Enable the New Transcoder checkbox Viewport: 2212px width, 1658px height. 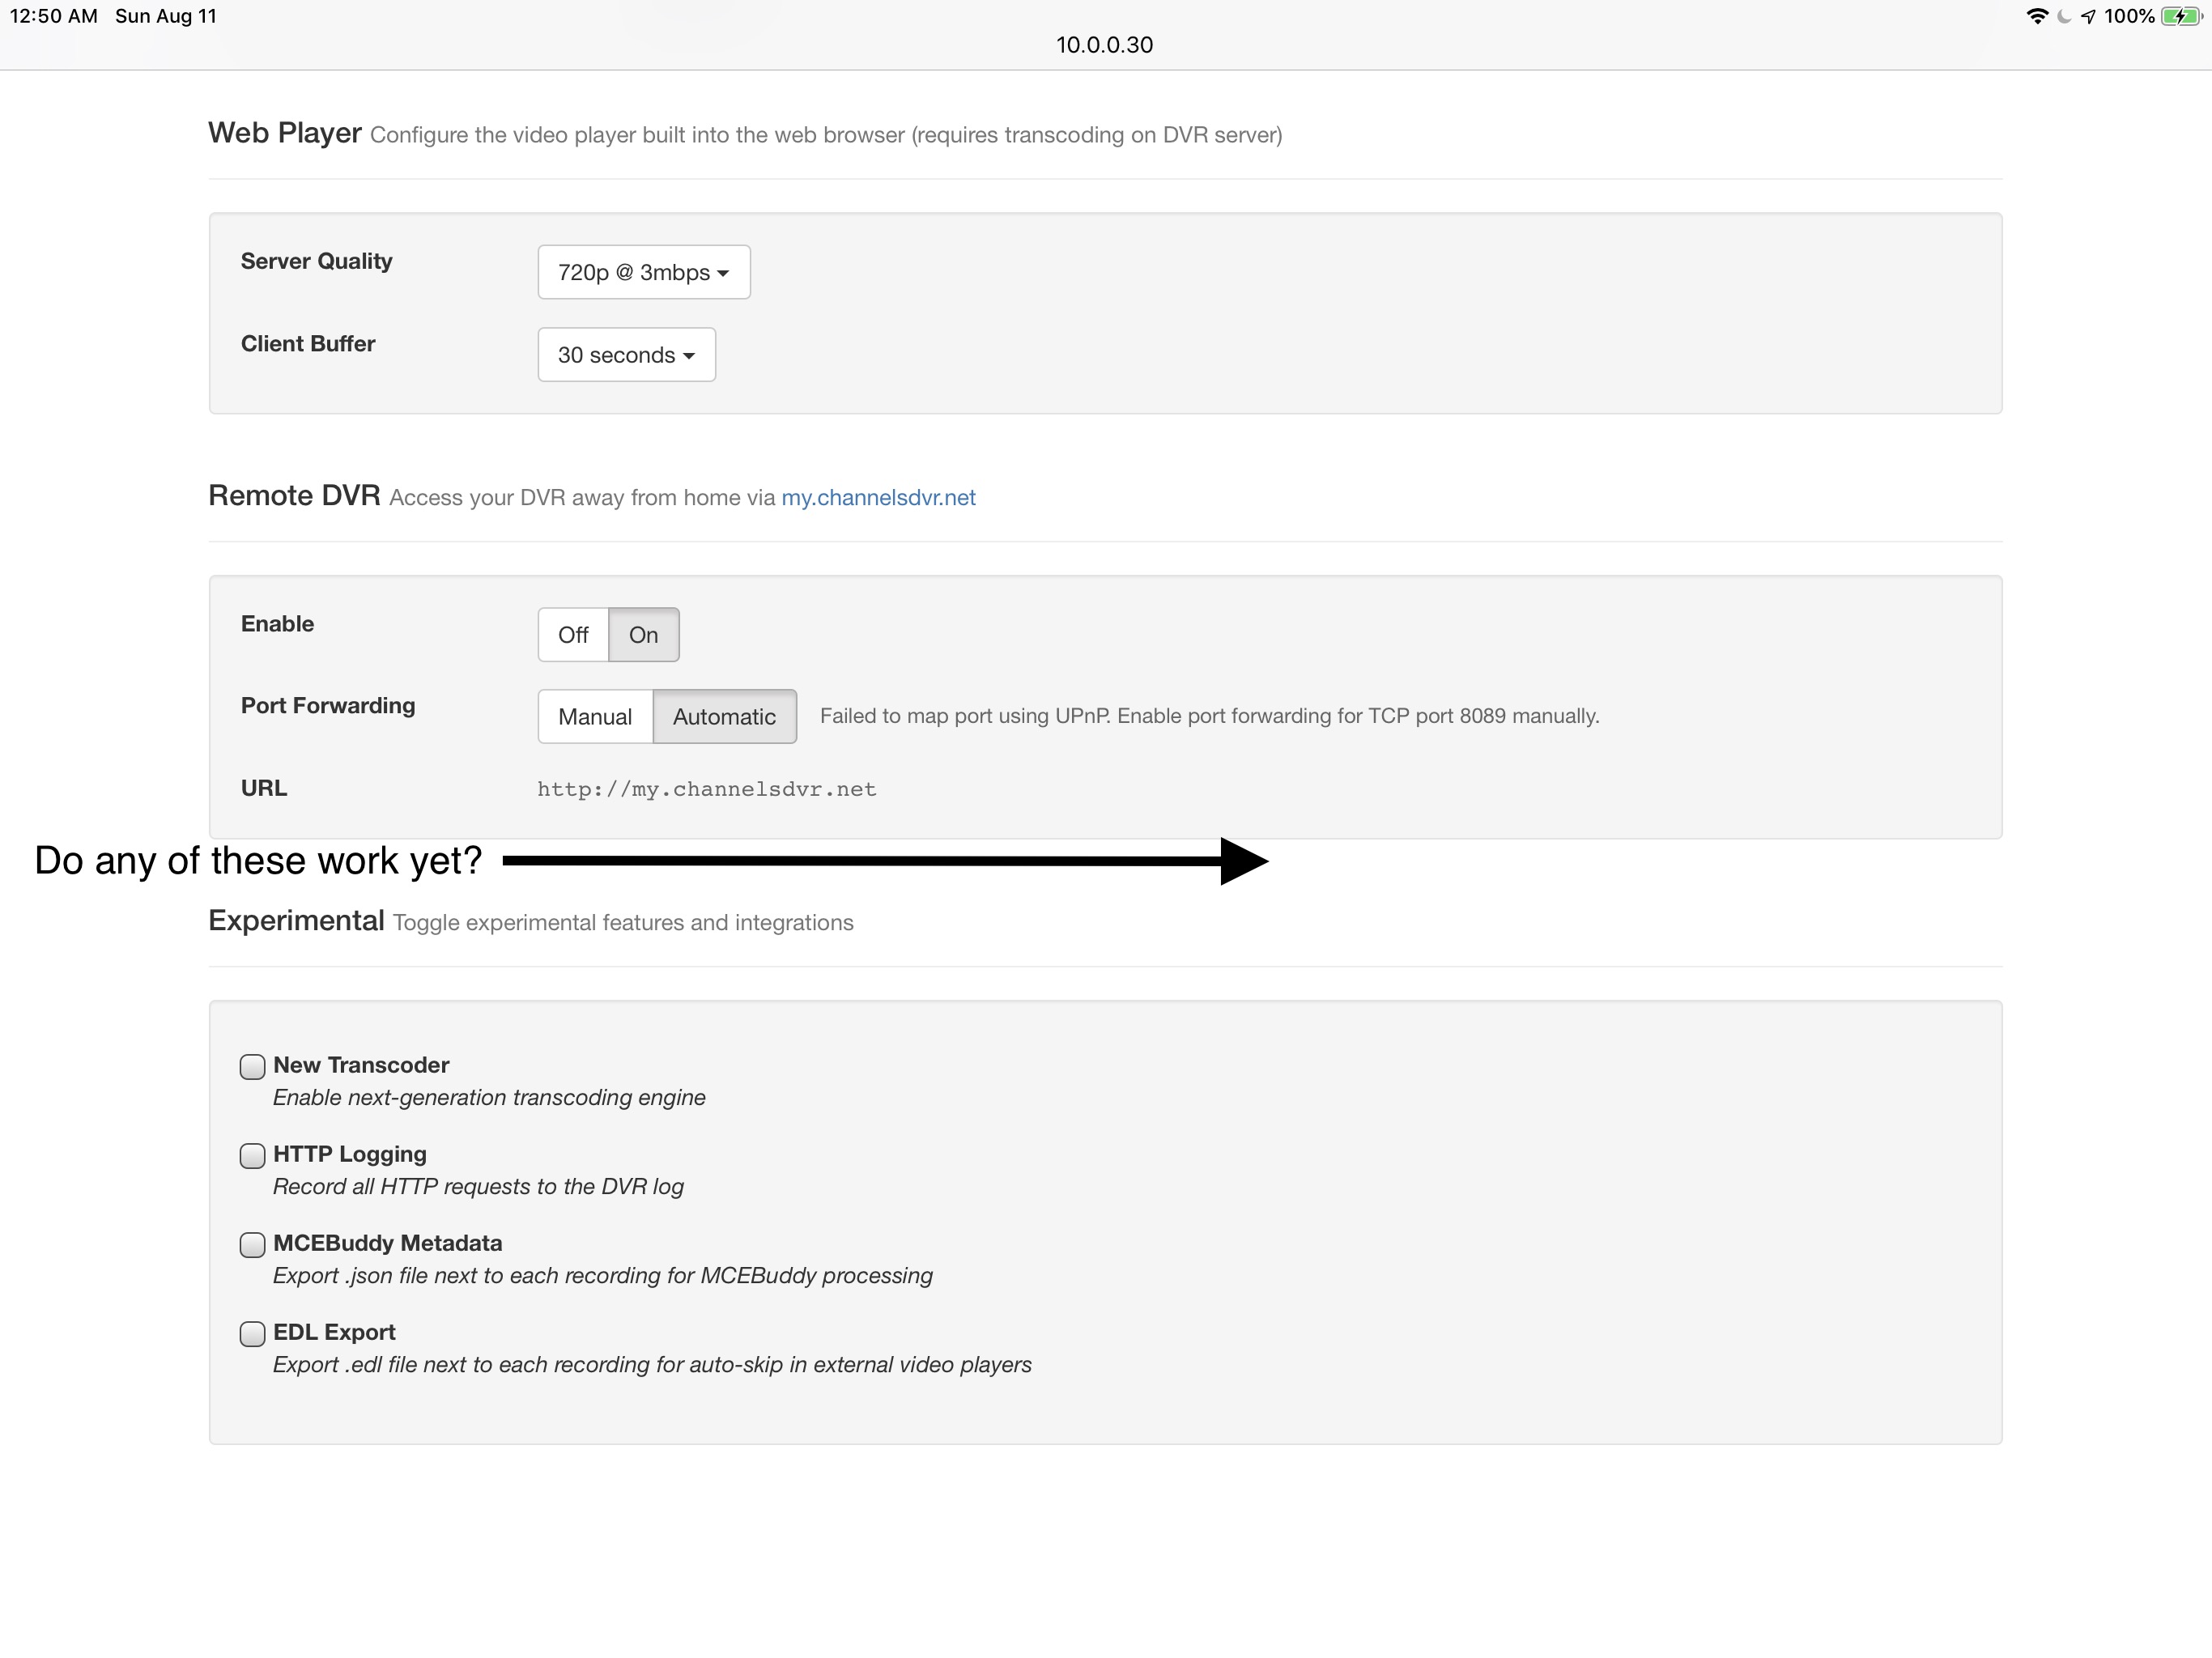click(x=252, y=1067)
